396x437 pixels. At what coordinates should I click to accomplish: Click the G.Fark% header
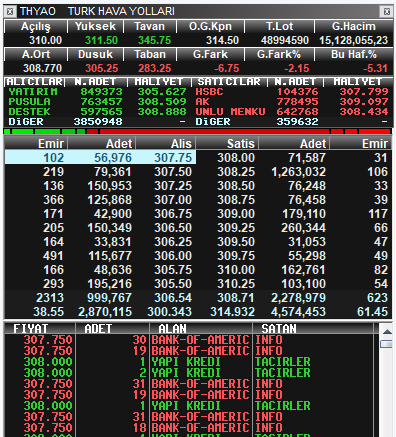pos(279,54)
